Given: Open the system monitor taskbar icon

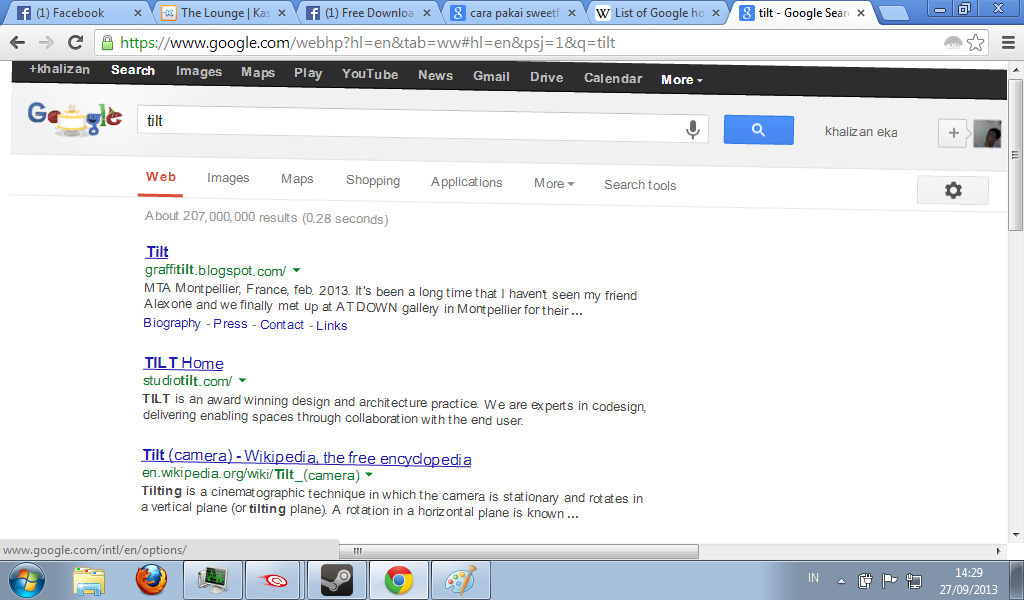Looking at the screenshot, I should [212, 580].
